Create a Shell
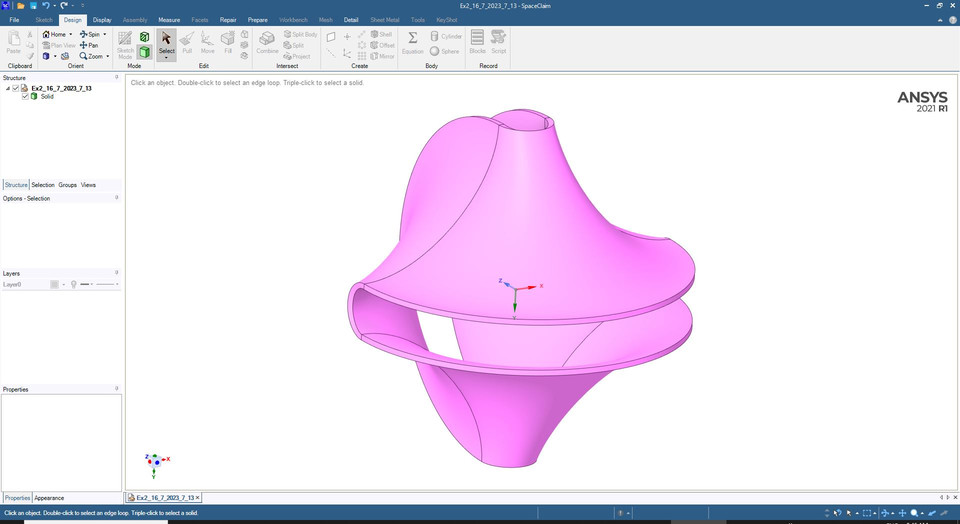The width and height of the screenshot is (960, 524). (x=381, y=34)
